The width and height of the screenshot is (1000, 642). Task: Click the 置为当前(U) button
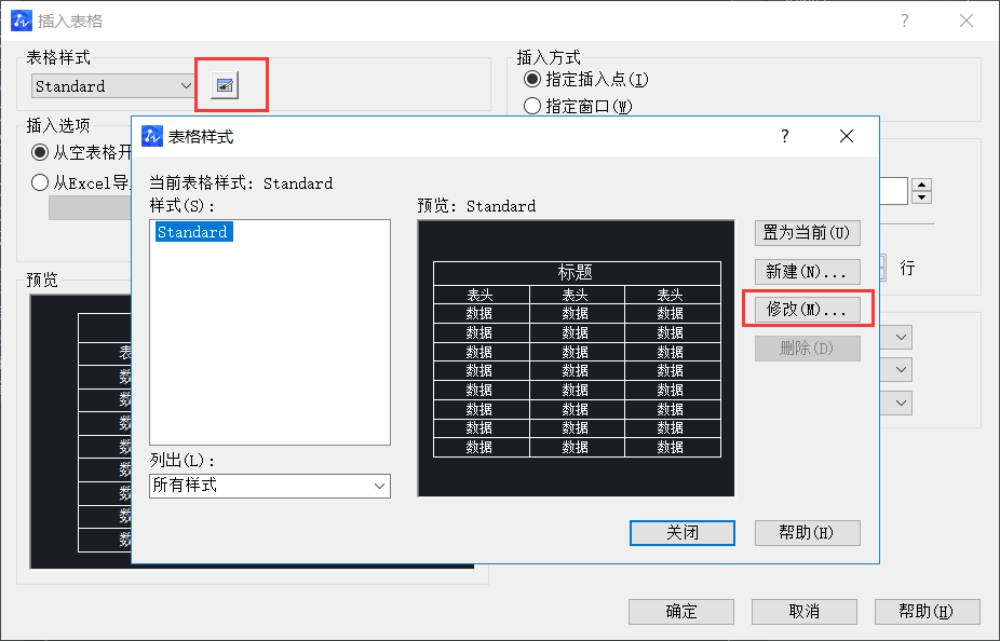(x=807, y=233)
